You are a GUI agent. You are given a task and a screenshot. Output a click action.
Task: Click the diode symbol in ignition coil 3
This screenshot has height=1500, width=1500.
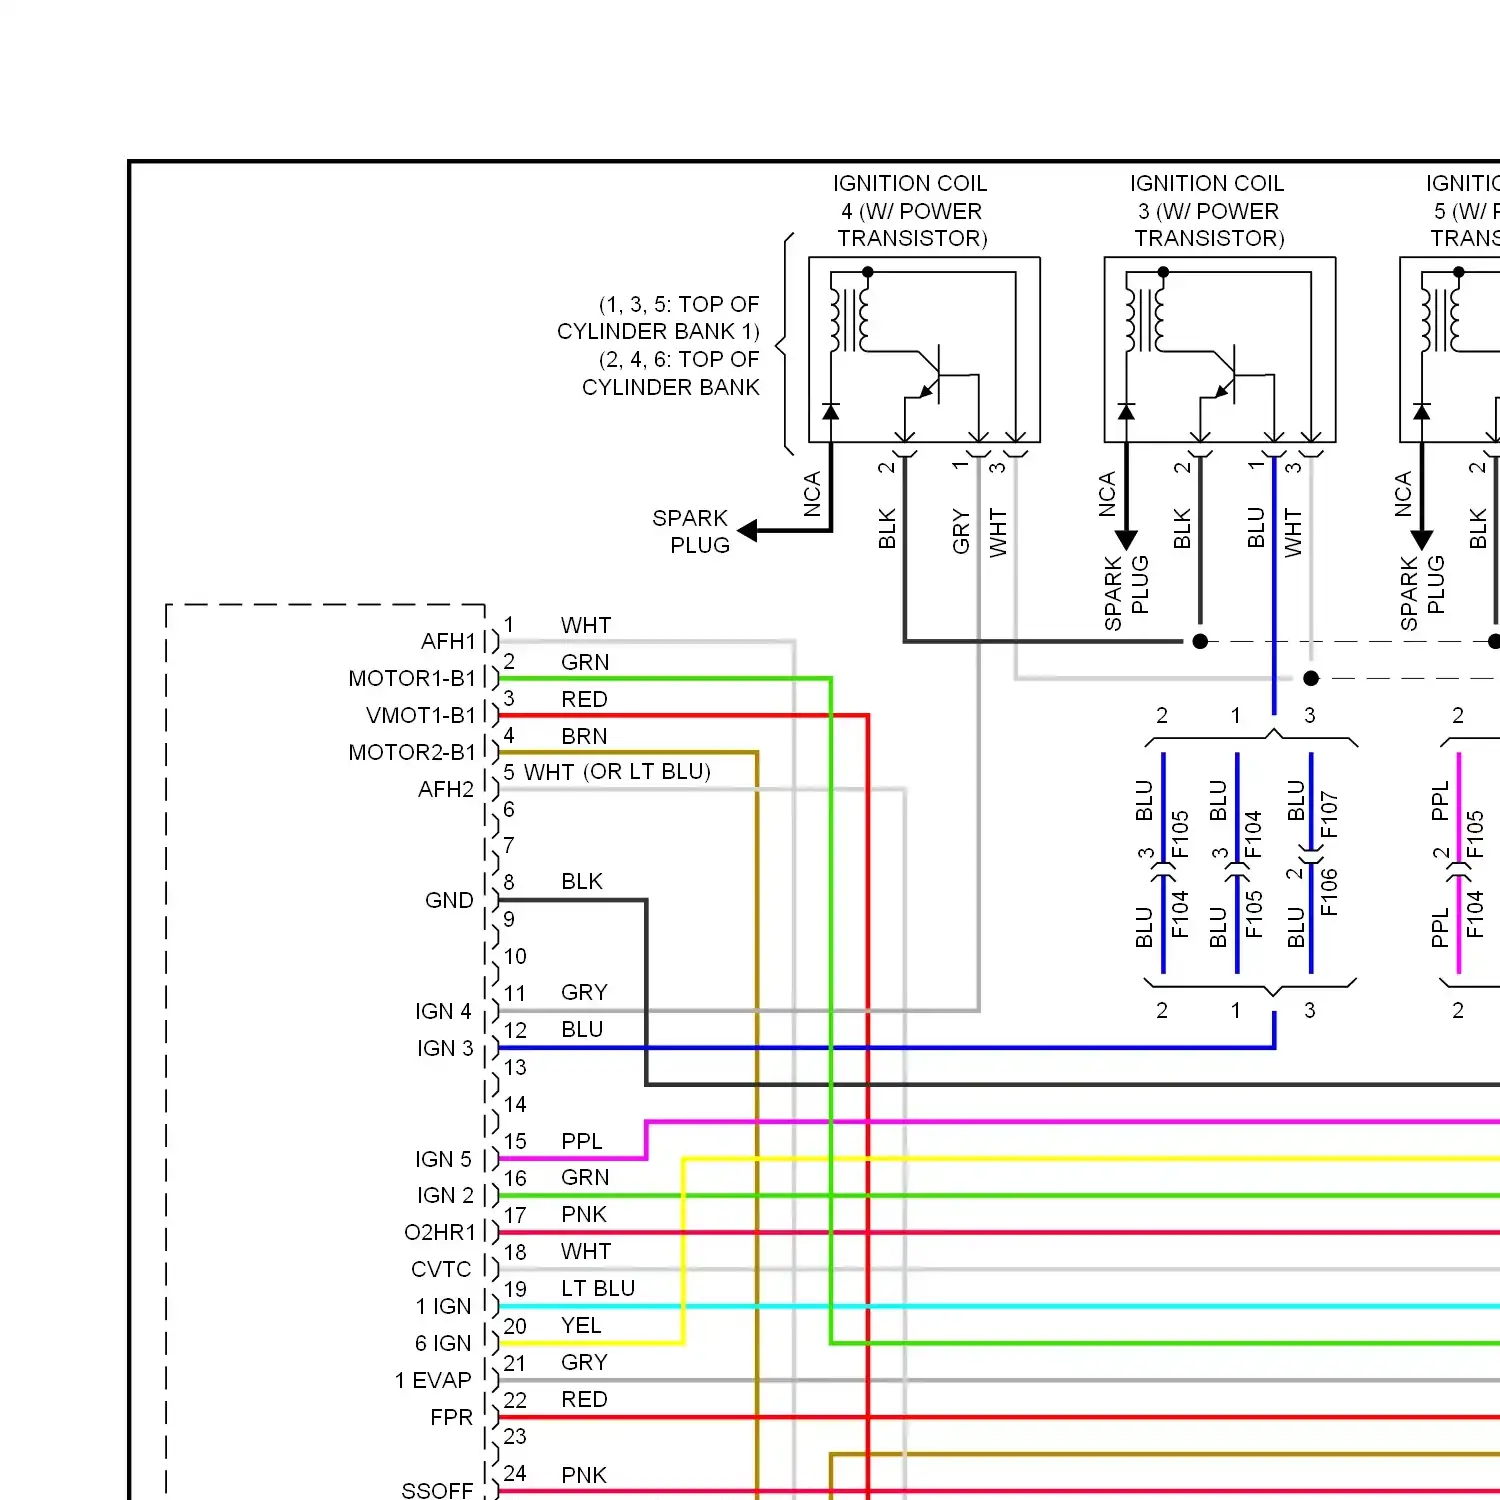pos(1126,411)
